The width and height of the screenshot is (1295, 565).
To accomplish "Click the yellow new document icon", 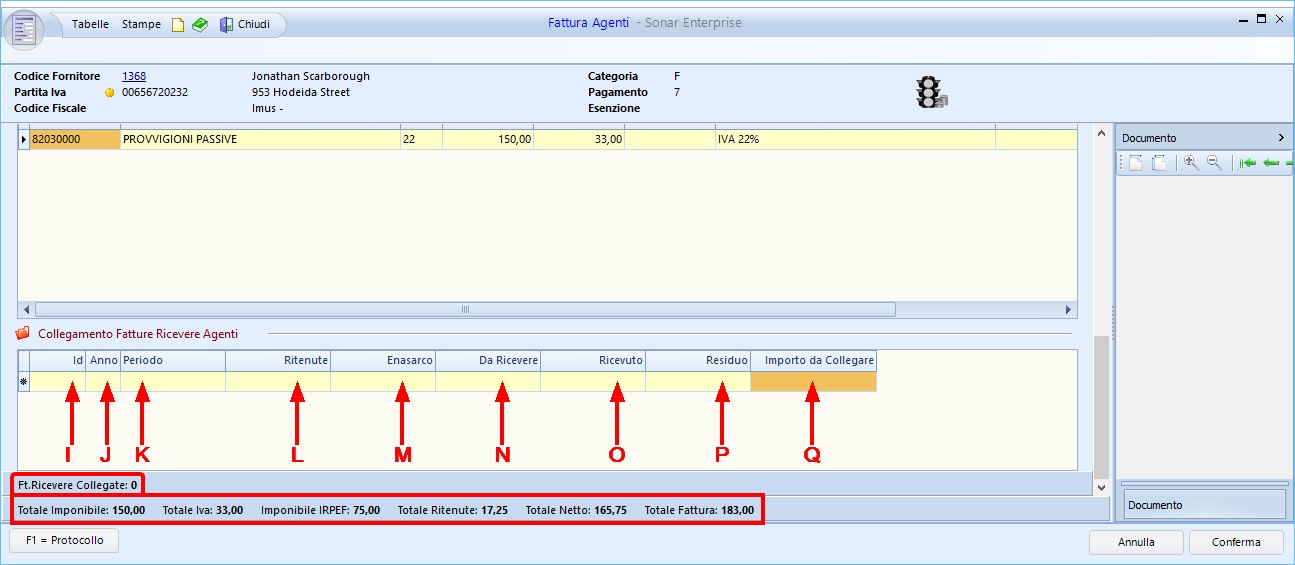I will (x=178, y=25).
